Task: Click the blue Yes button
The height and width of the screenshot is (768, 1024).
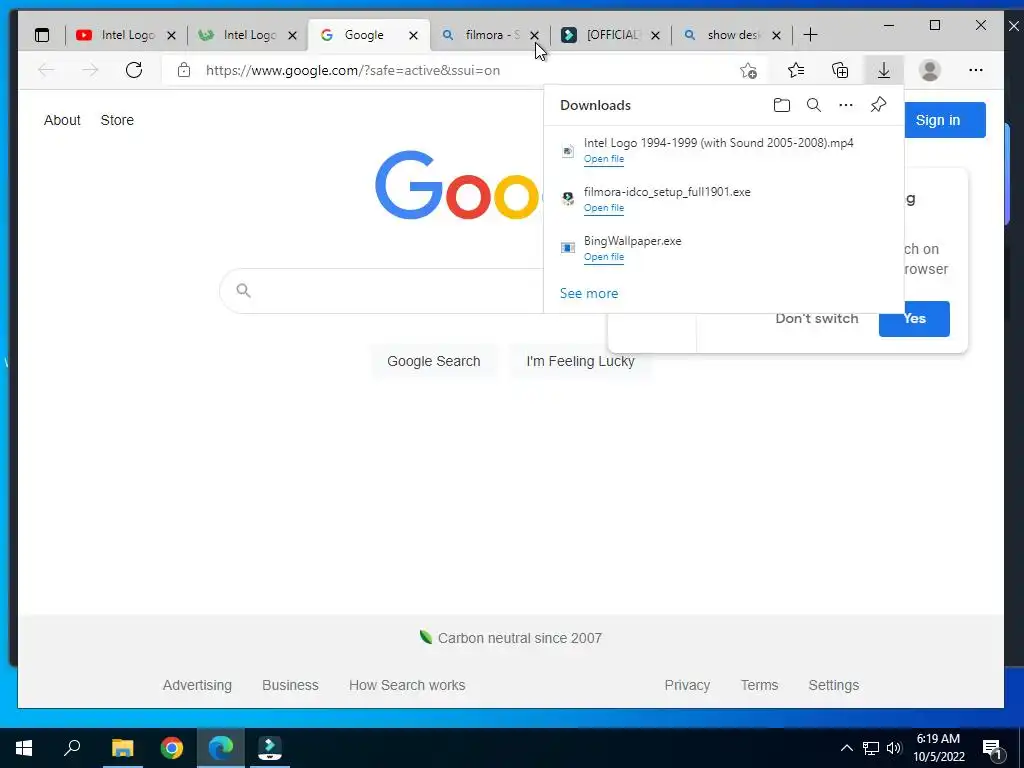Action: click(x=914, y=319)
